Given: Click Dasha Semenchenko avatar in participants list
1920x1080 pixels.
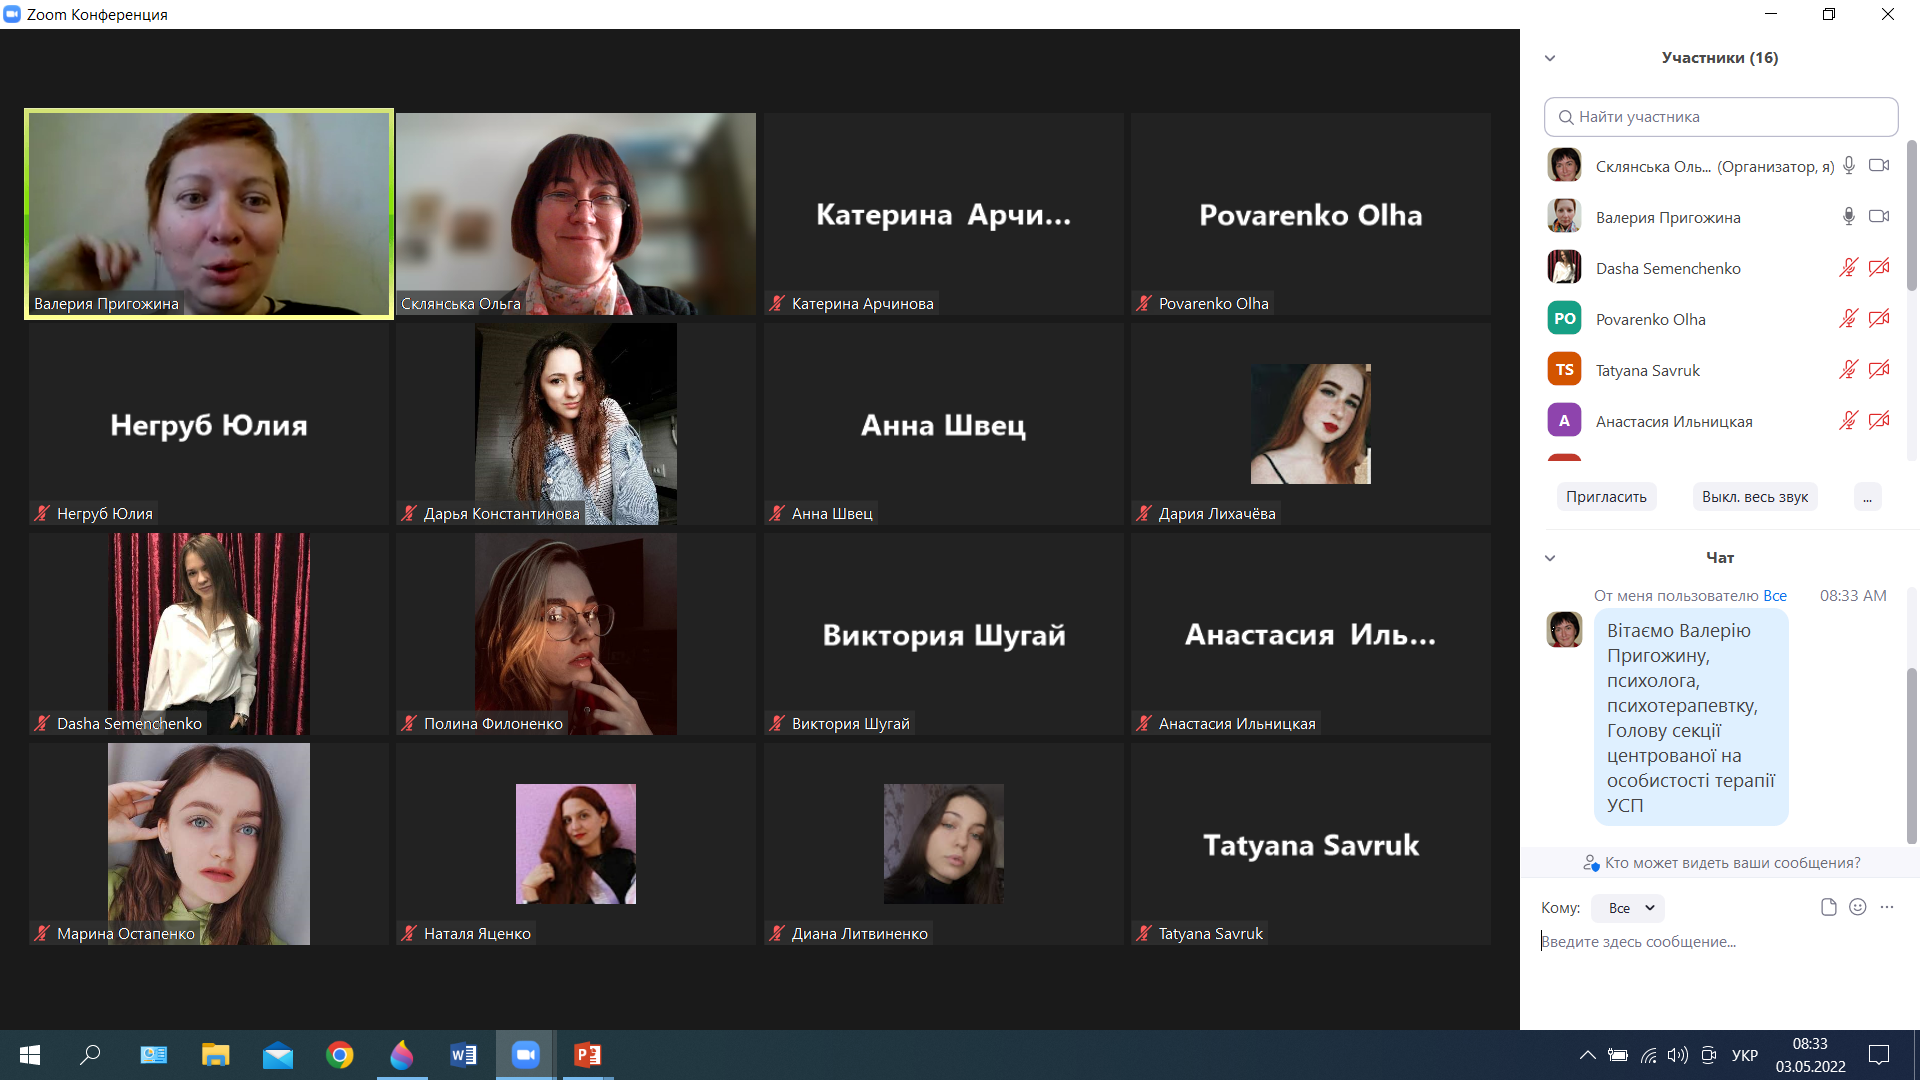Looking at the screenshot, I should click(1564, 267).
